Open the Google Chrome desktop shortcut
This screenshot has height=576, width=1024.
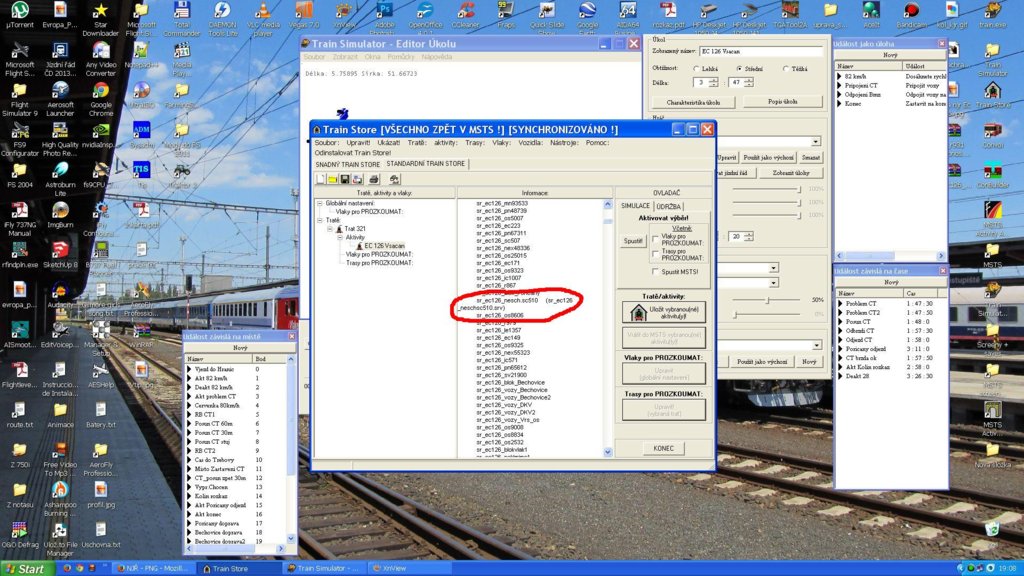pyautogui.click(x=101, y=94)
